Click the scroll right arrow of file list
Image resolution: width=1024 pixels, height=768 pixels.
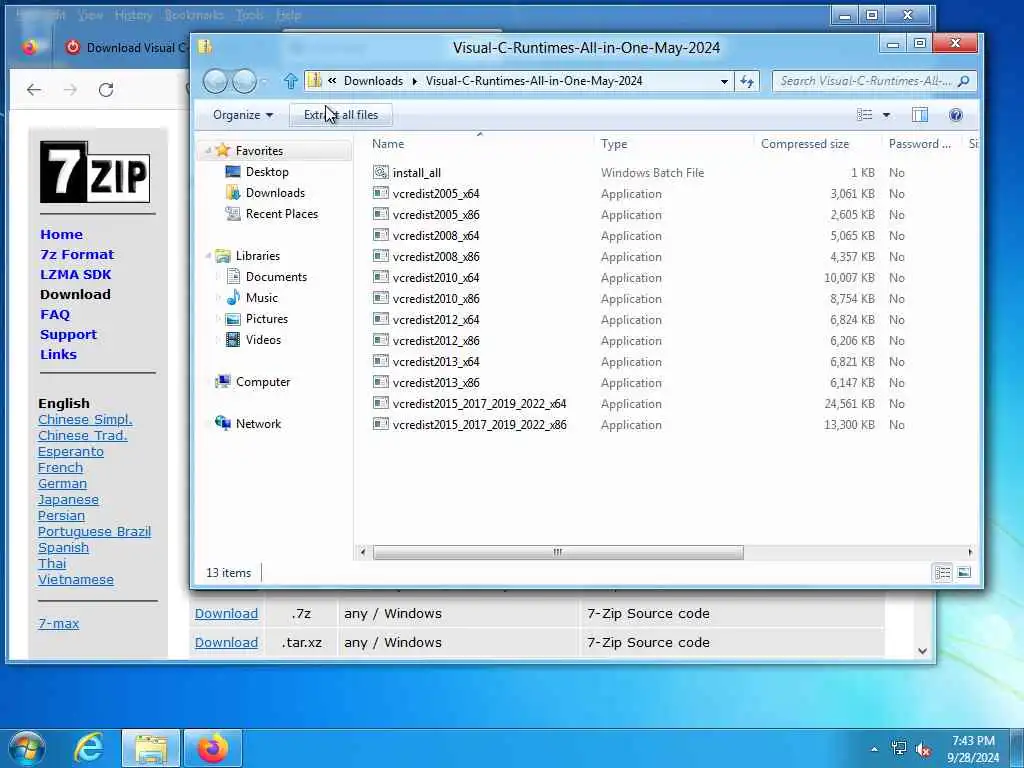970,552
